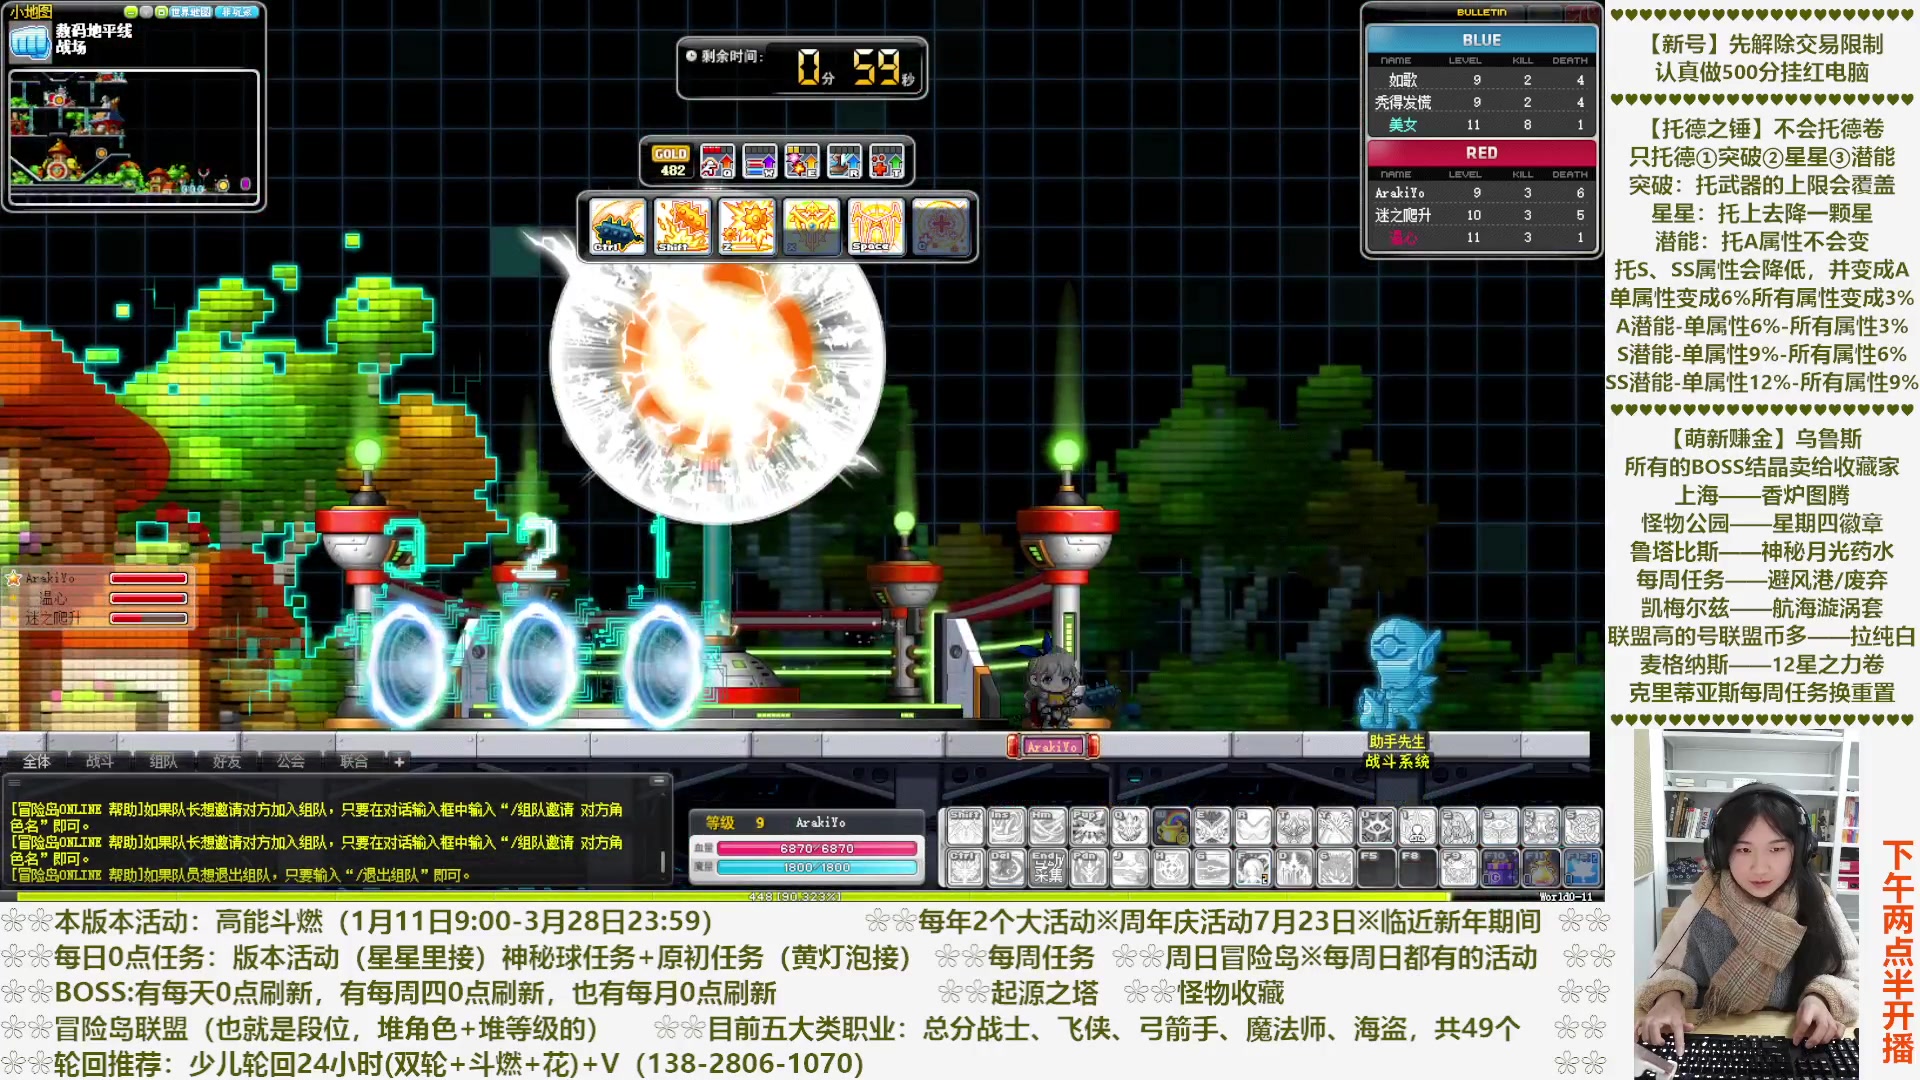Switch to the 组队 chat tab
The image size is (1920, 1080).
(x=163, y=762)
